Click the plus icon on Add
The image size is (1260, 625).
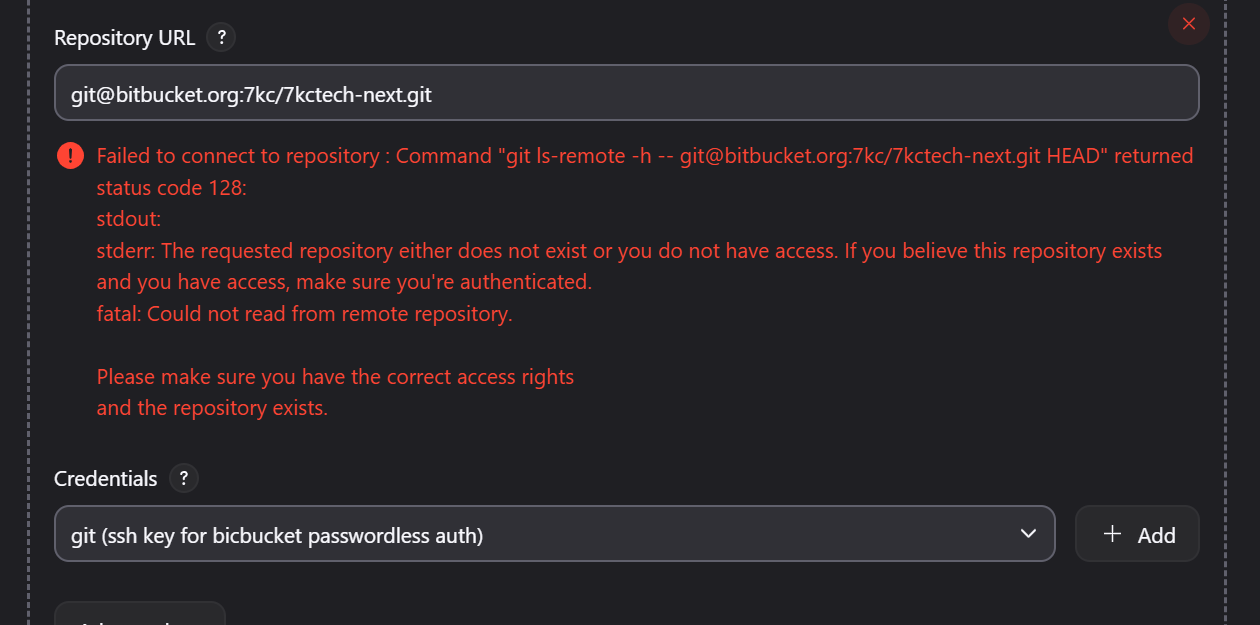(x=1112, y=534)
